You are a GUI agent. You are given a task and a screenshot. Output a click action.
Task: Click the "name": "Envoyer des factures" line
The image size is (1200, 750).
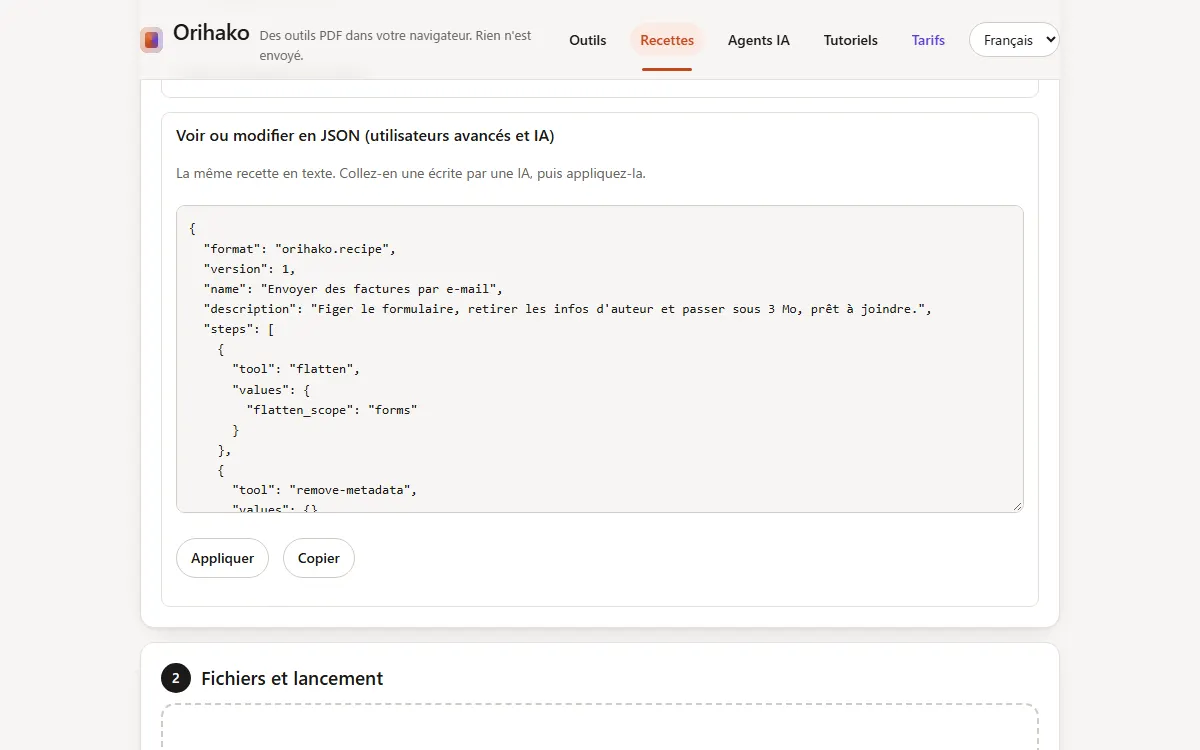[353, 289]
